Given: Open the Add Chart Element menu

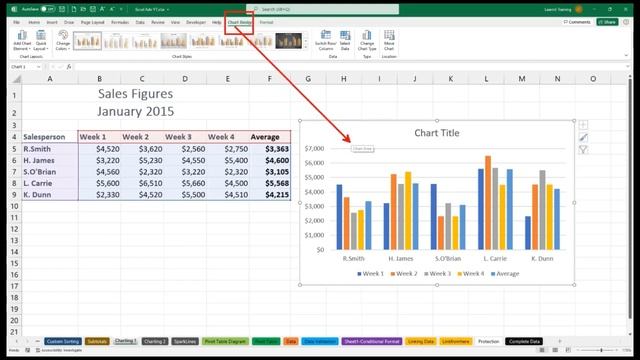Looking at the screenshot, I should tap(22, 40).
